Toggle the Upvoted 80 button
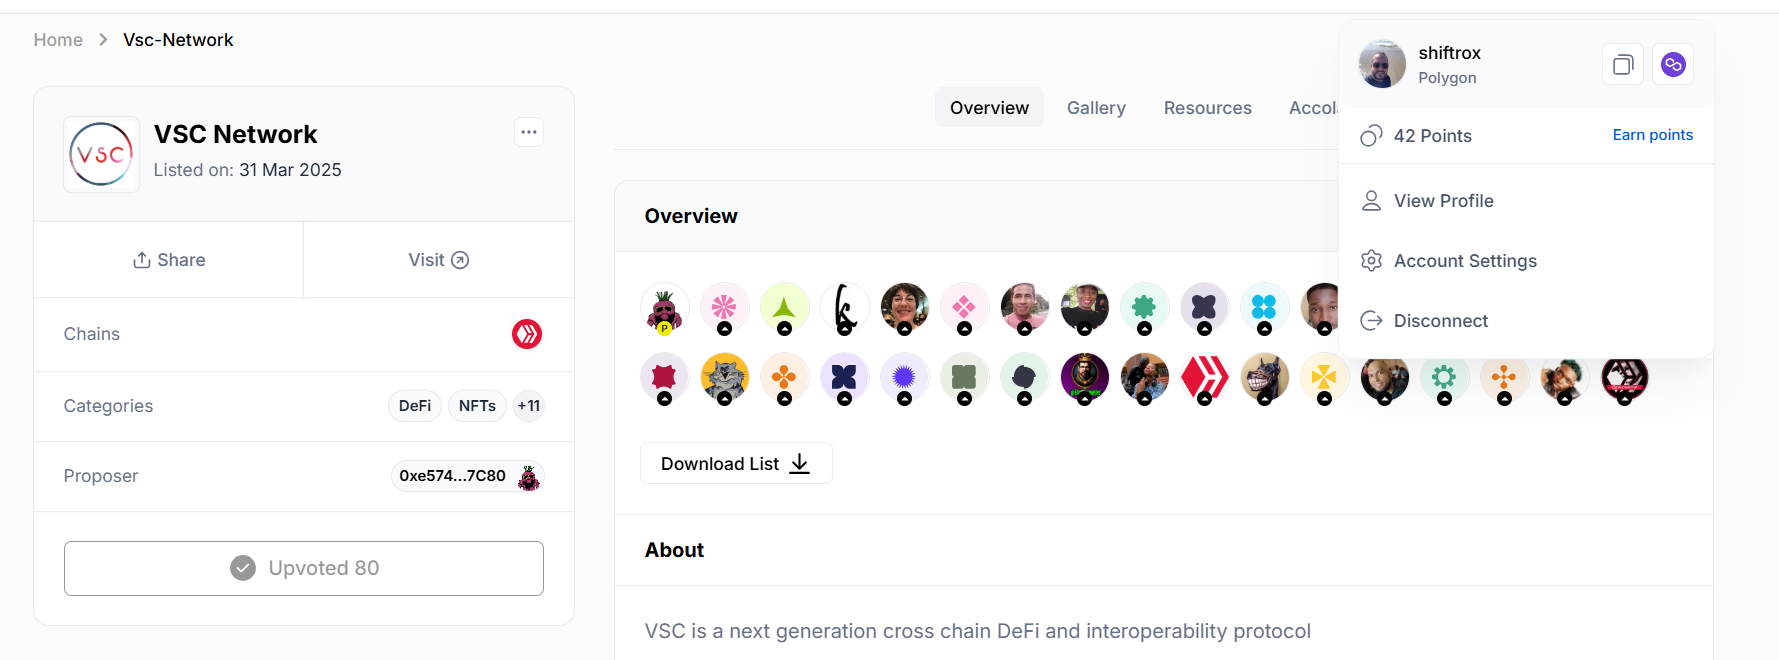 coord(304,568)
